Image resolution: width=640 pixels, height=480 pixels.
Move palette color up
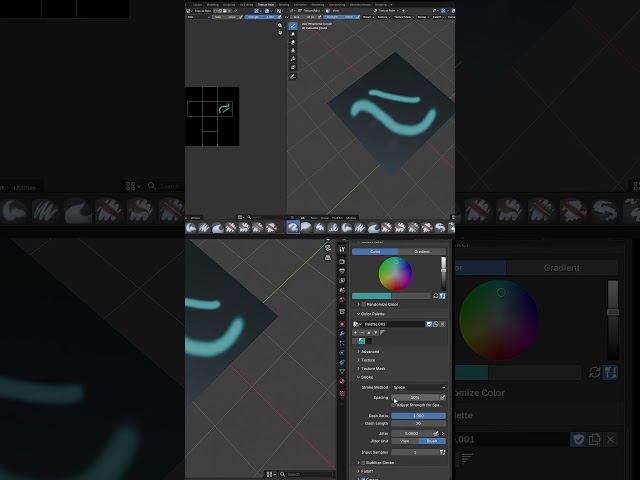tap(369, 333)
